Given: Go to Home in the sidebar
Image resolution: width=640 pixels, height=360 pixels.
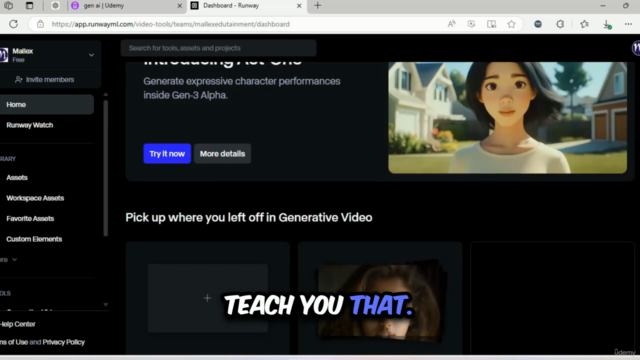Looking at the screenshot, I should [x=47, y=104].
